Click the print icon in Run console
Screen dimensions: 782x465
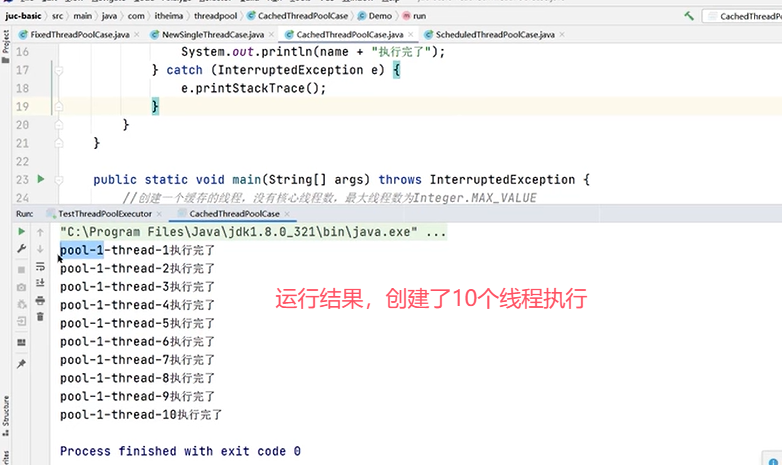pos(40,300)
